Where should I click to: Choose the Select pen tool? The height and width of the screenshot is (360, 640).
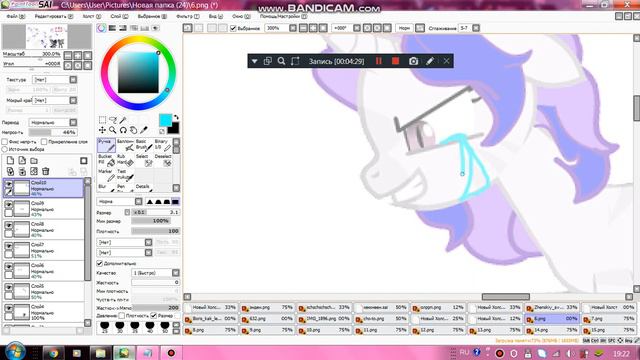coord(144,160)
